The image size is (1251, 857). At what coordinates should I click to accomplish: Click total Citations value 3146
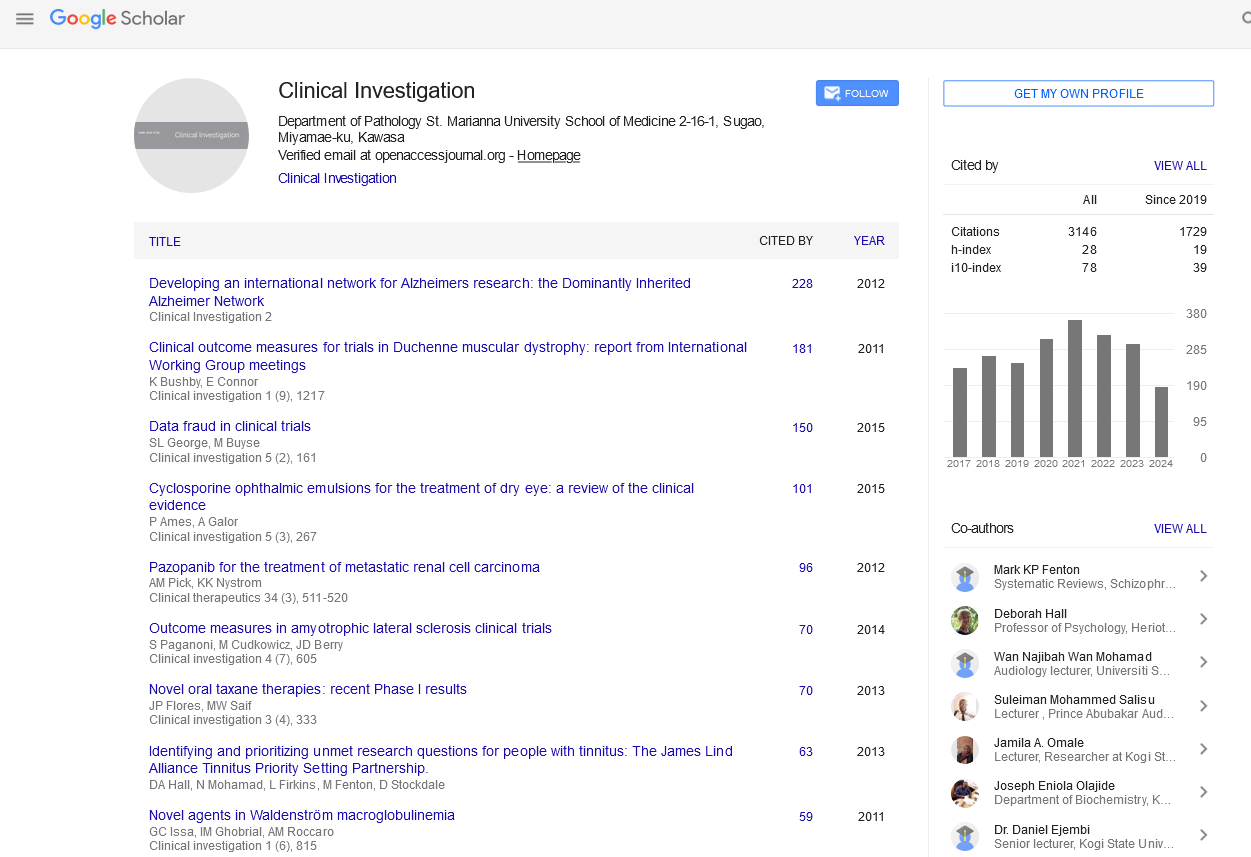pyautogui.click(x=1082, y=232)
